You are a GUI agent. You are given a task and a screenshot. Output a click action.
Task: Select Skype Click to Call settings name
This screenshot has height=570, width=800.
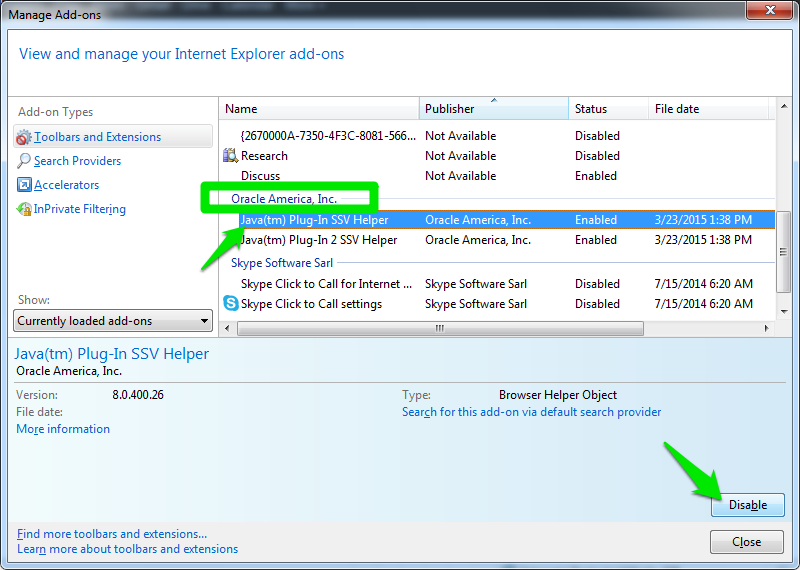coord(311,304)
